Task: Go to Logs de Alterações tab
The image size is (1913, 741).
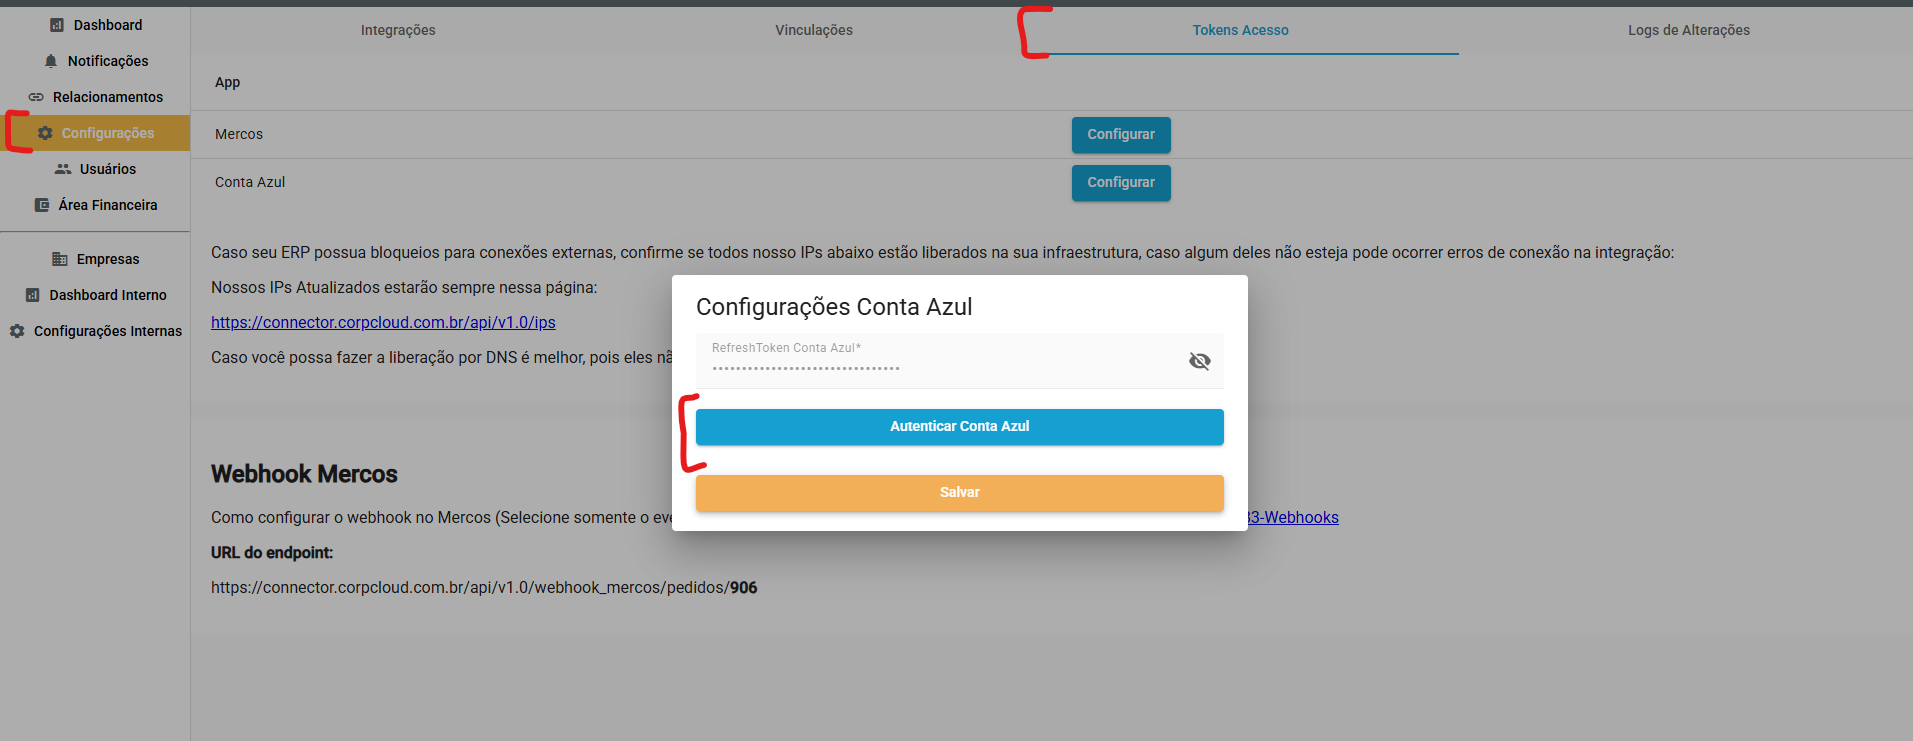Action: tap(1688, 30)
